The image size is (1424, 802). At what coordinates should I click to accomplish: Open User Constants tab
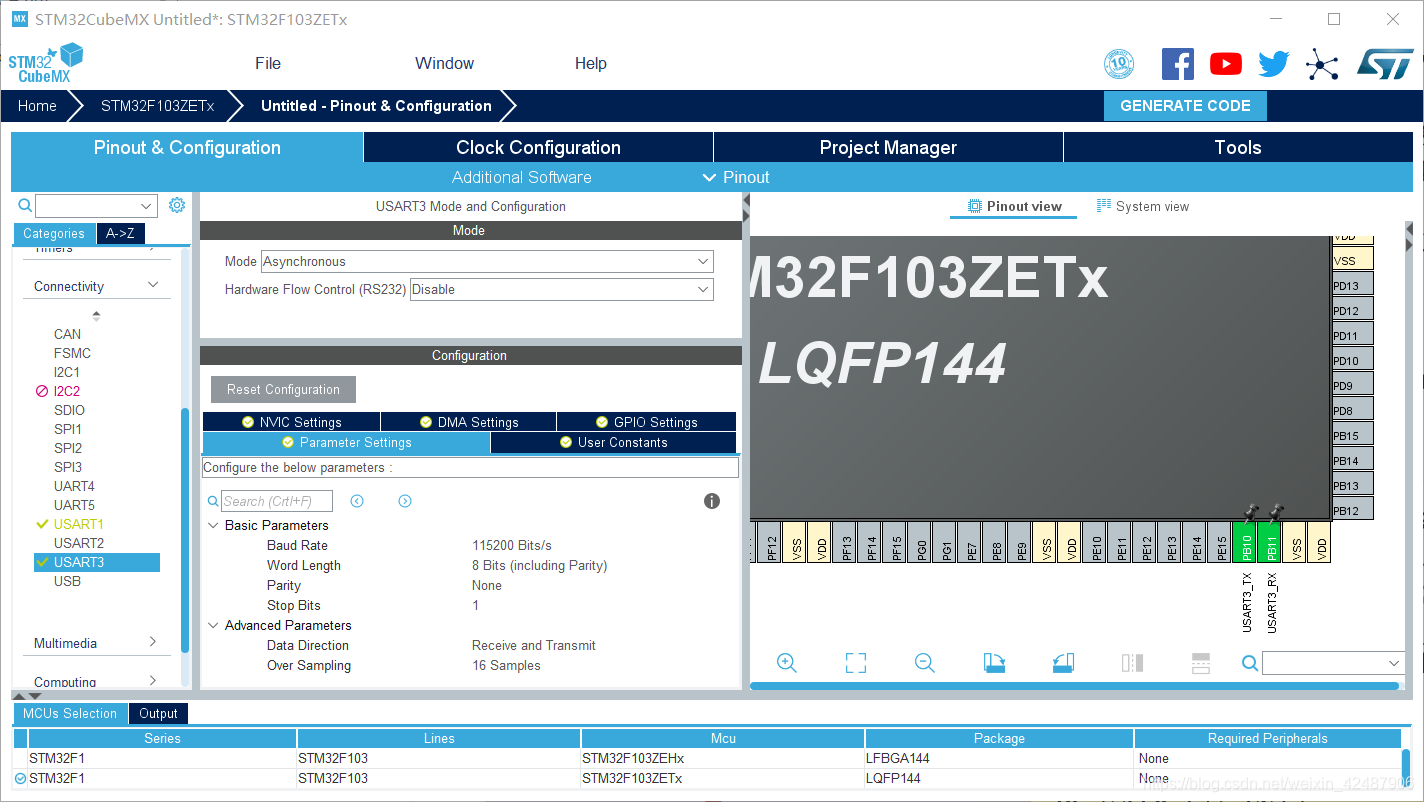point(613,442)
